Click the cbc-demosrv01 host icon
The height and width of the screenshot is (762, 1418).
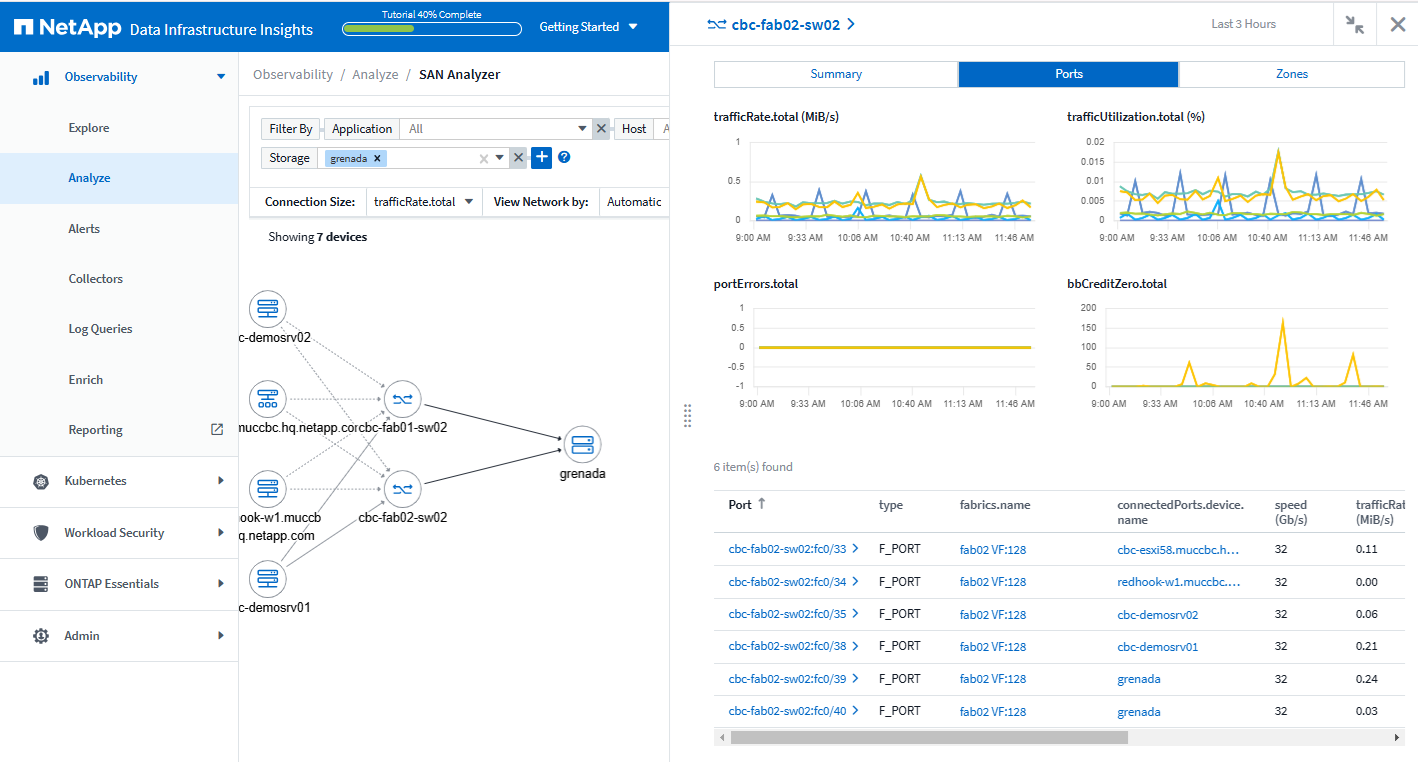coord(267,579)
